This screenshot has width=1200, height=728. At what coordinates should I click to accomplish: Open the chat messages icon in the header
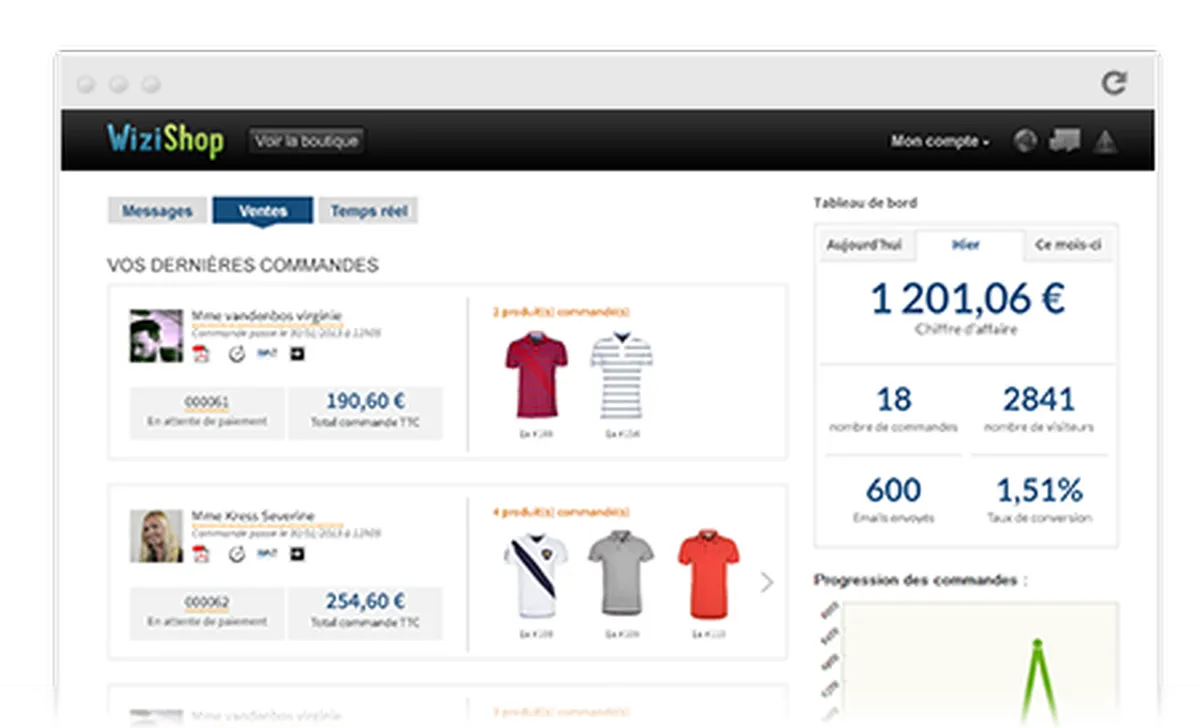1065,141
